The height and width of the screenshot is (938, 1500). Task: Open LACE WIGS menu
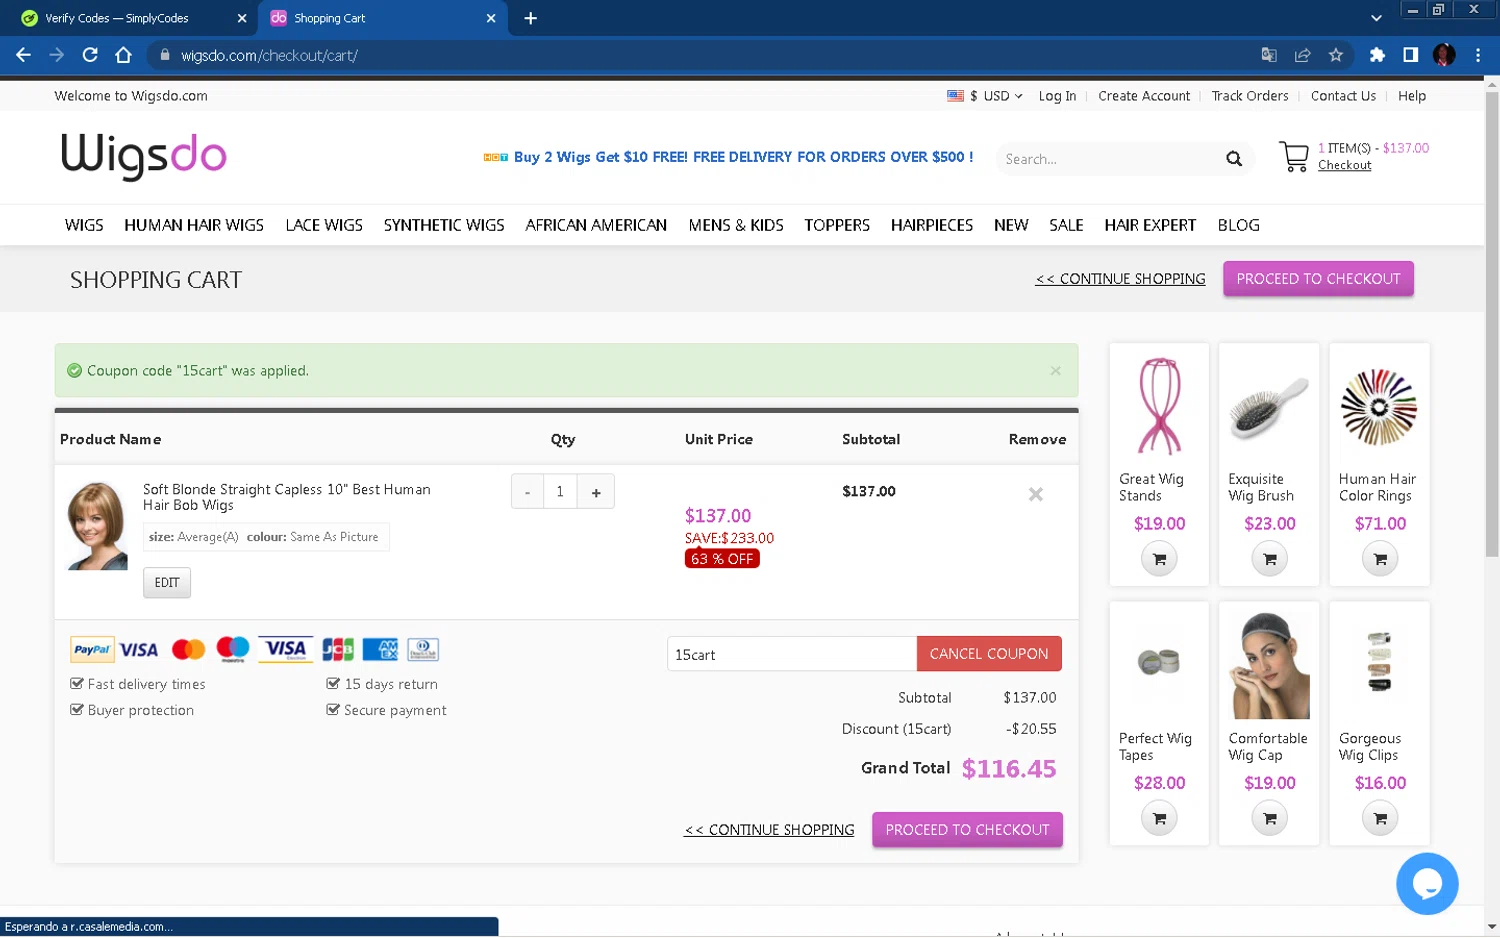[x=324, y=226]
